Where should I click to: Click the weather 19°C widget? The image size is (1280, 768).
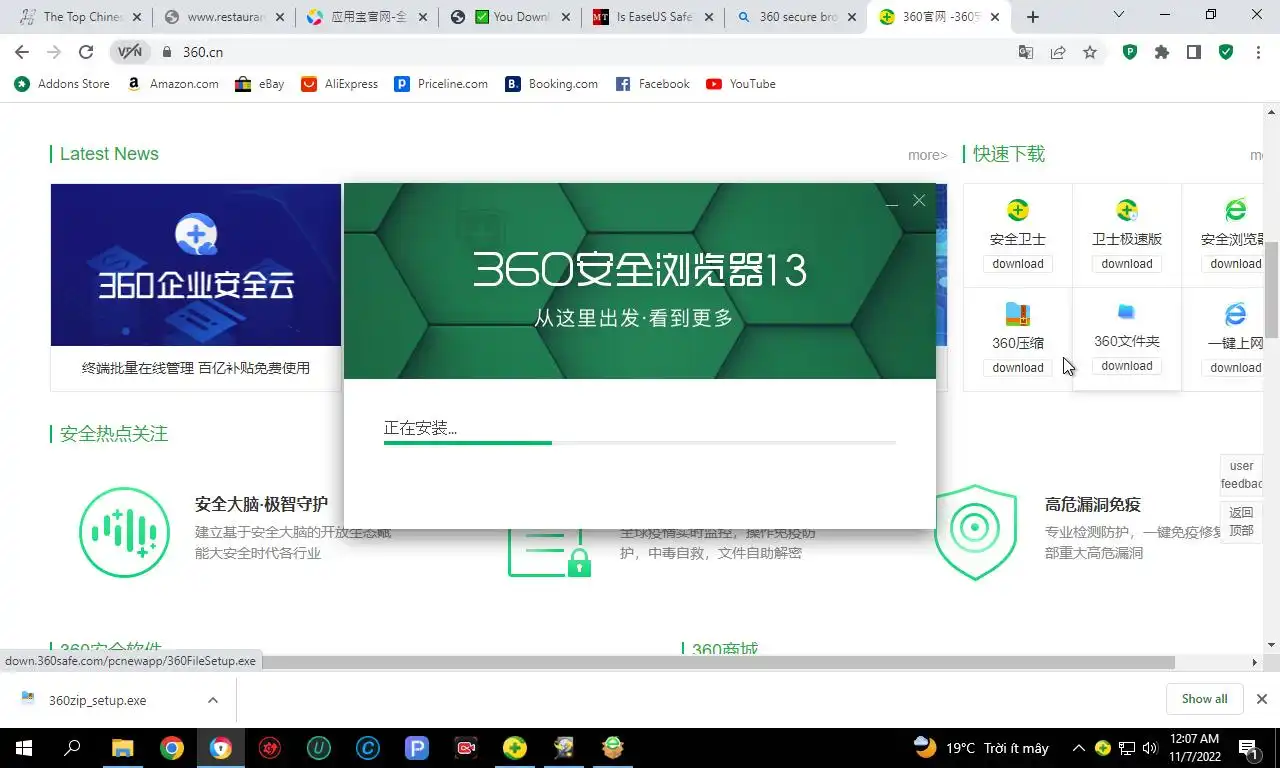tap(981, 747)
